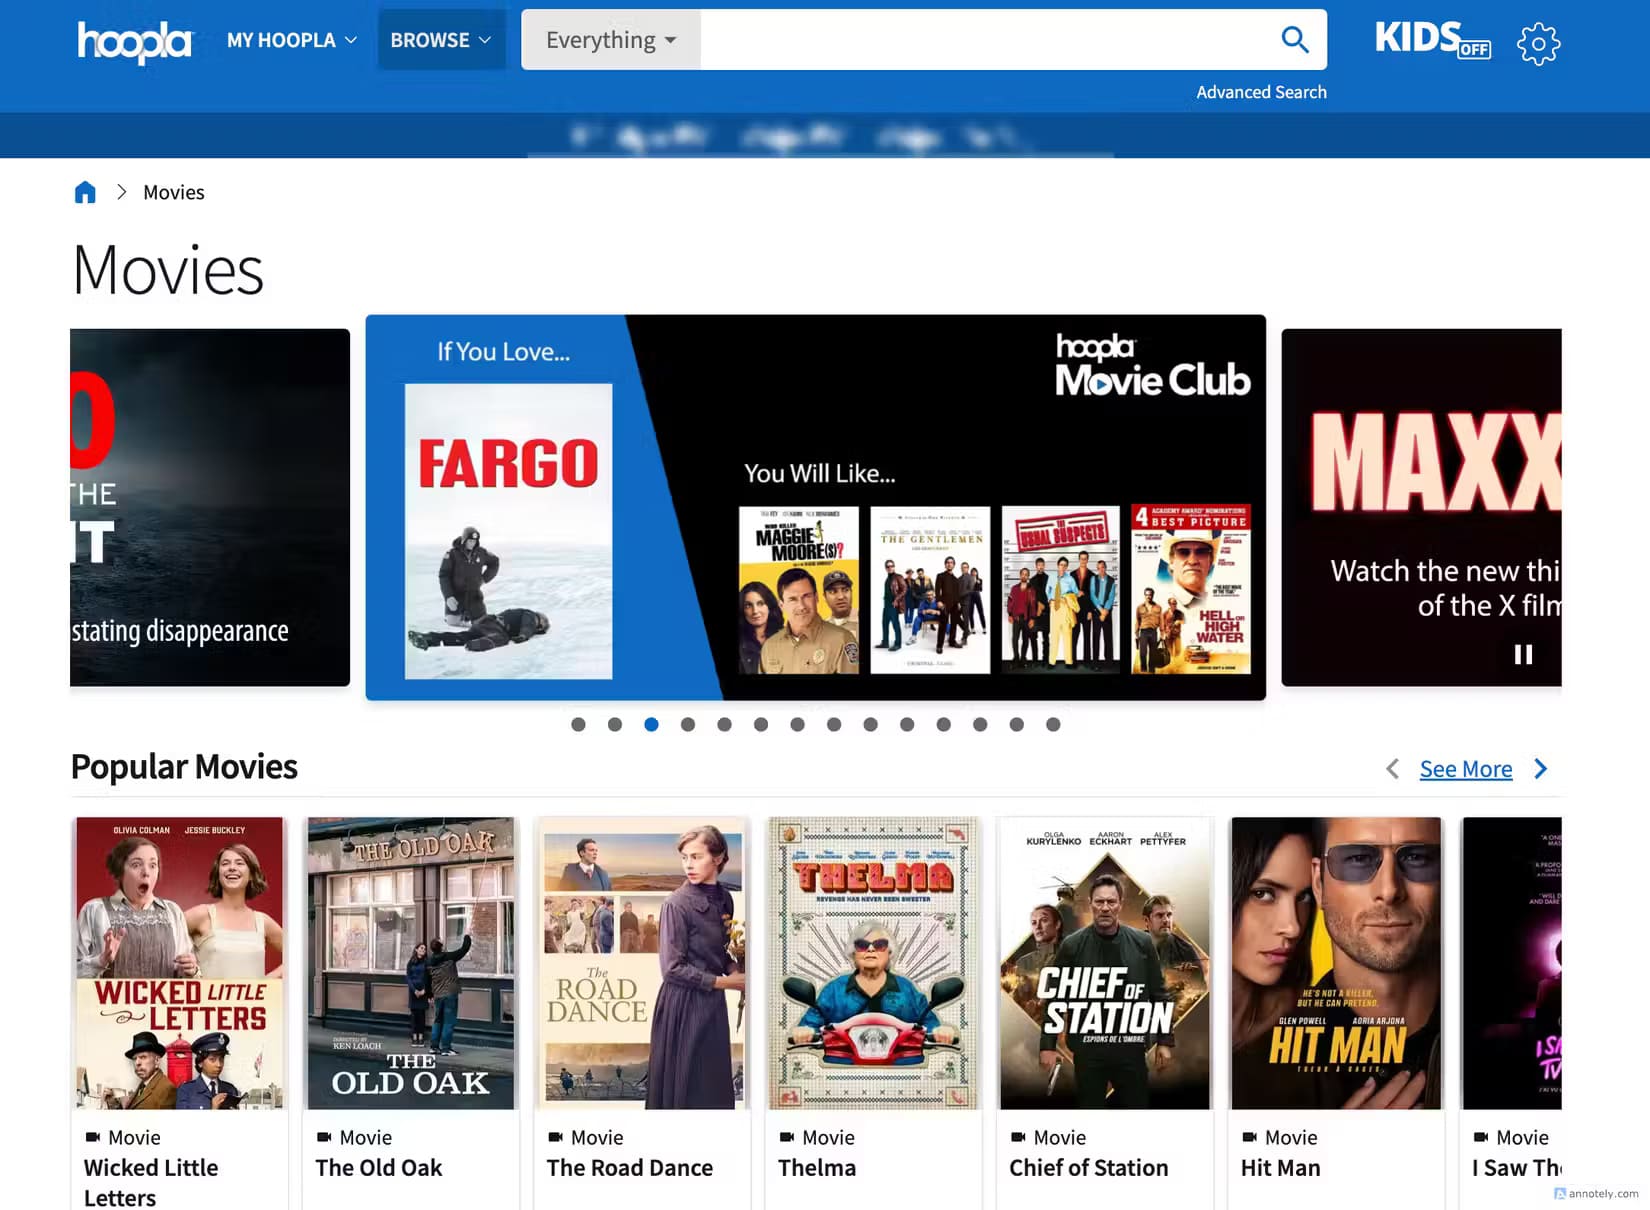1650x1210 pixels.
Task: Select the eighth carousel dot
Action: (834, 724)
